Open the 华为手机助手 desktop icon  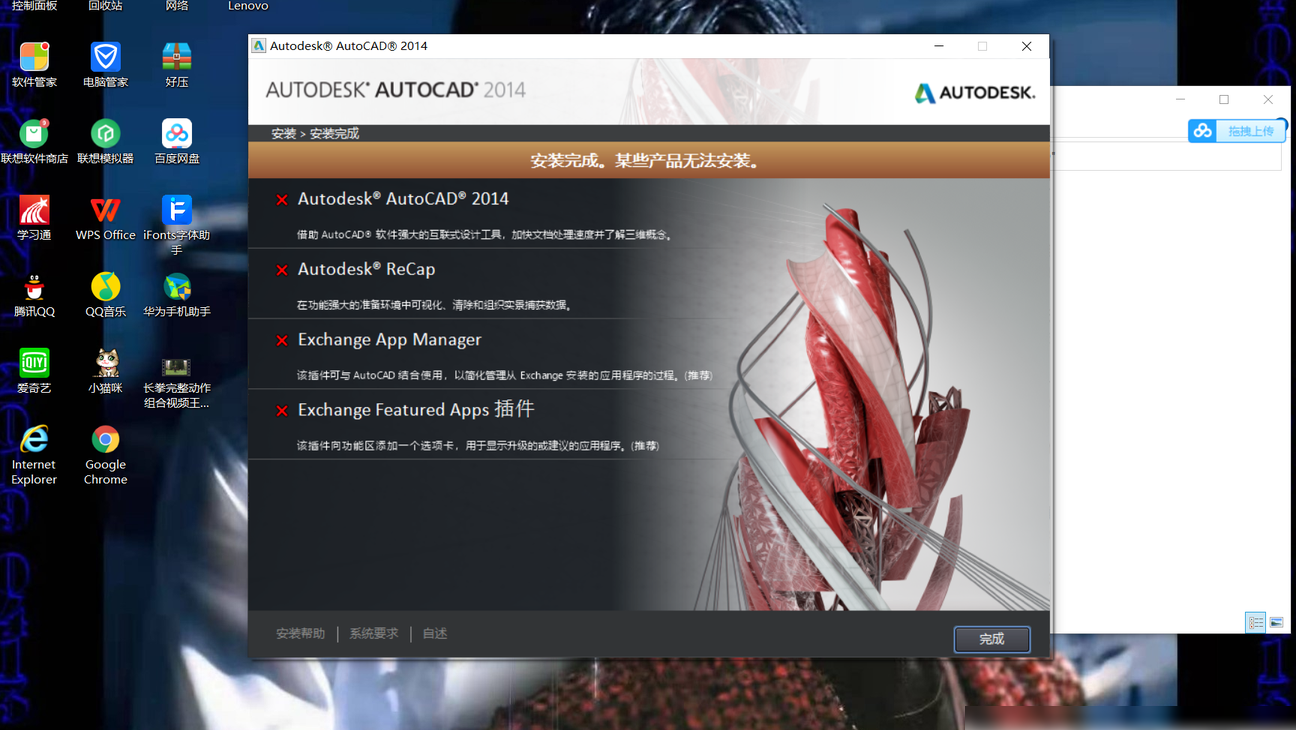177,287
